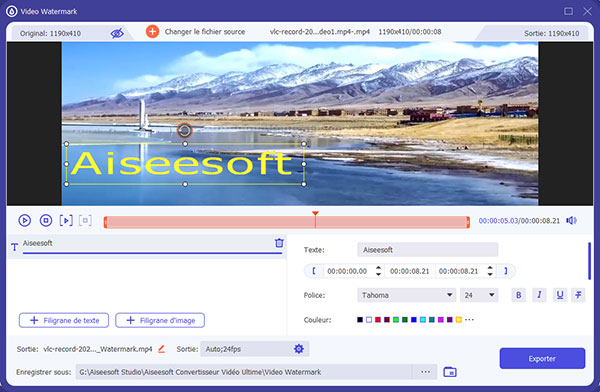
Task: Stop the video playback
Action: (46, 220)
